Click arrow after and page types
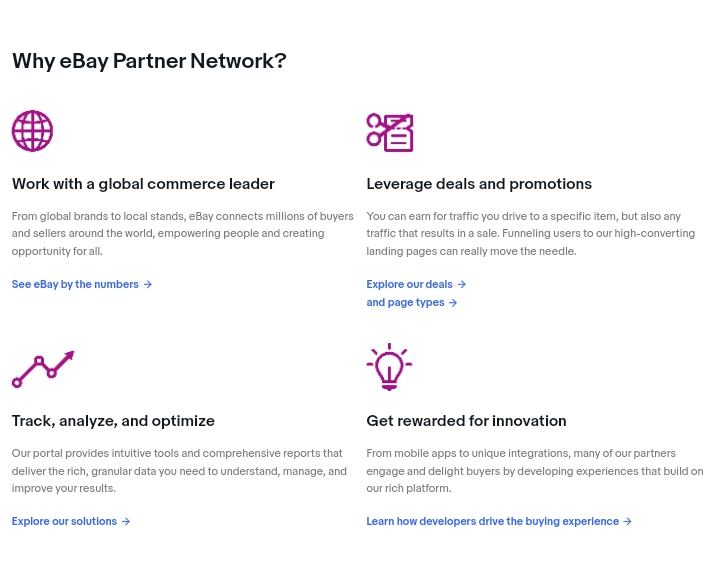Screen dimensions: 720x565 click(453, 303)
